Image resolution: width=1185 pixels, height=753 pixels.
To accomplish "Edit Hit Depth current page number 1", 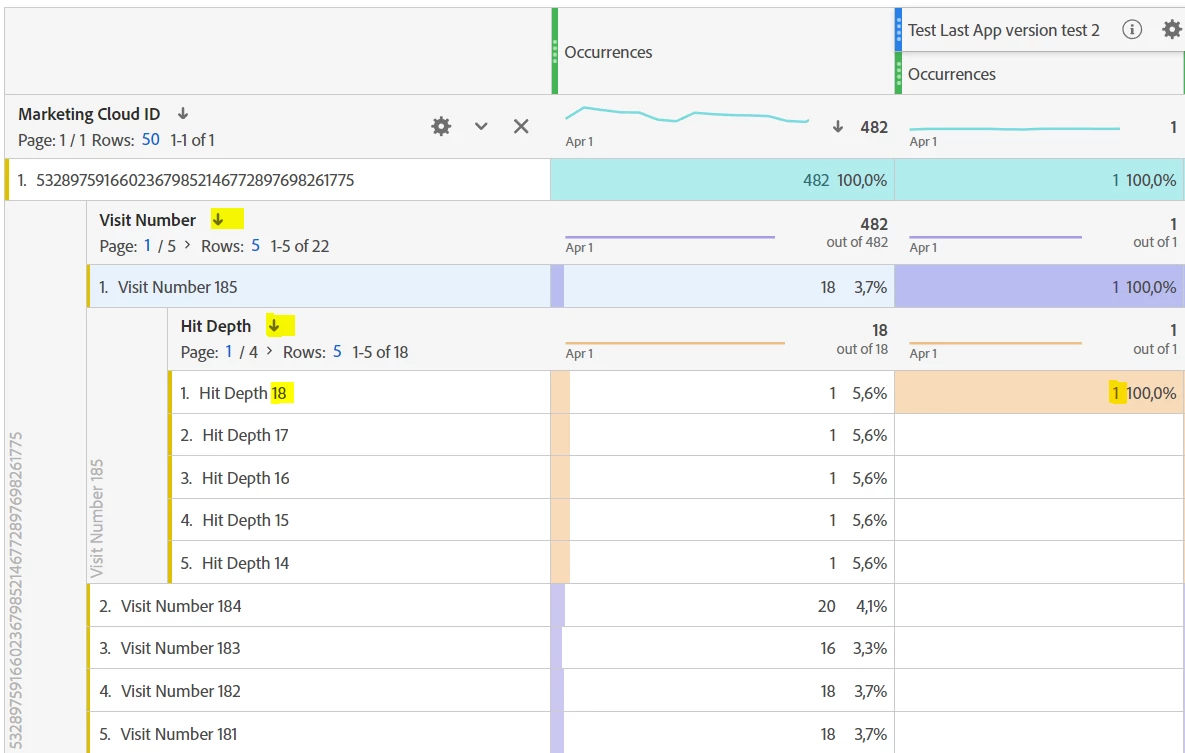I will [x=228, y=352].
